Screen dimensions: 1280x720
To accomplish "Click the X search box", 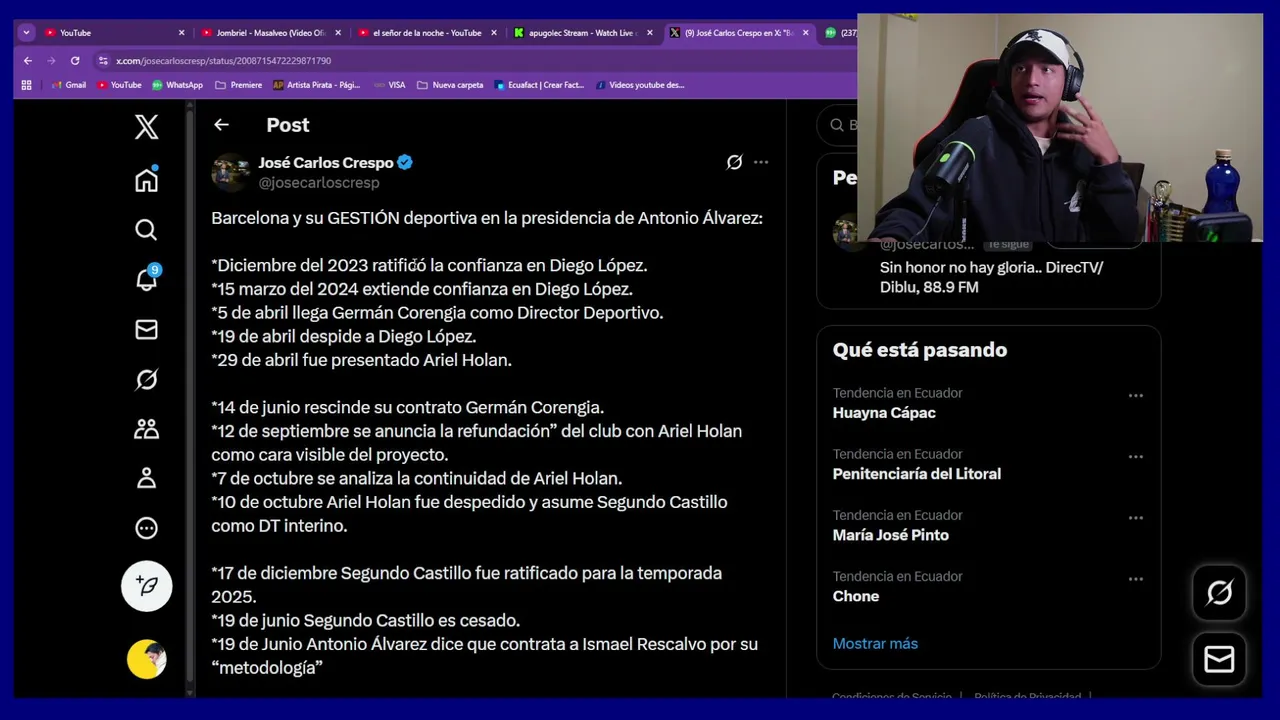I will coord(838,125).
